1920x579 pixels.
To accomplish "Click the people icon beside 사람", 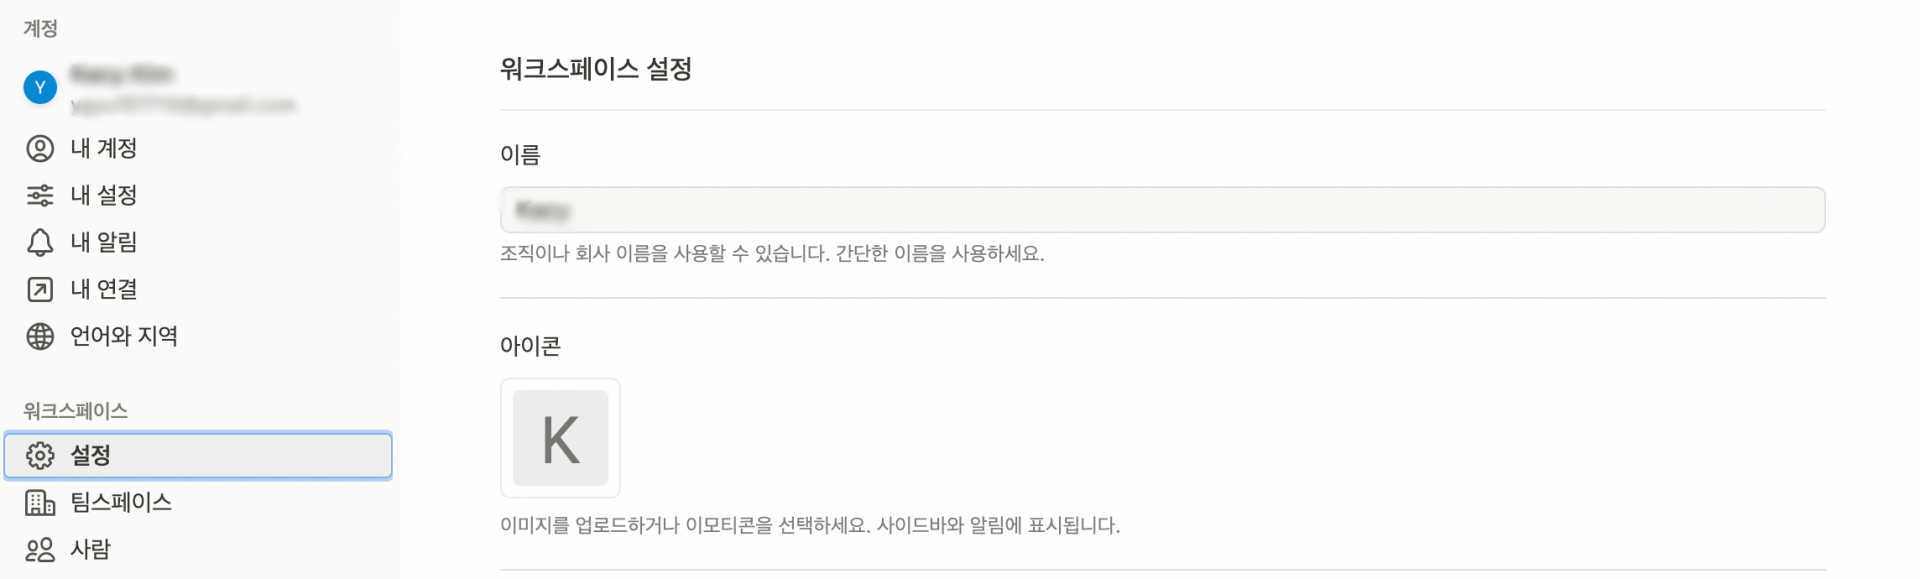I will (x=40, y=549).
